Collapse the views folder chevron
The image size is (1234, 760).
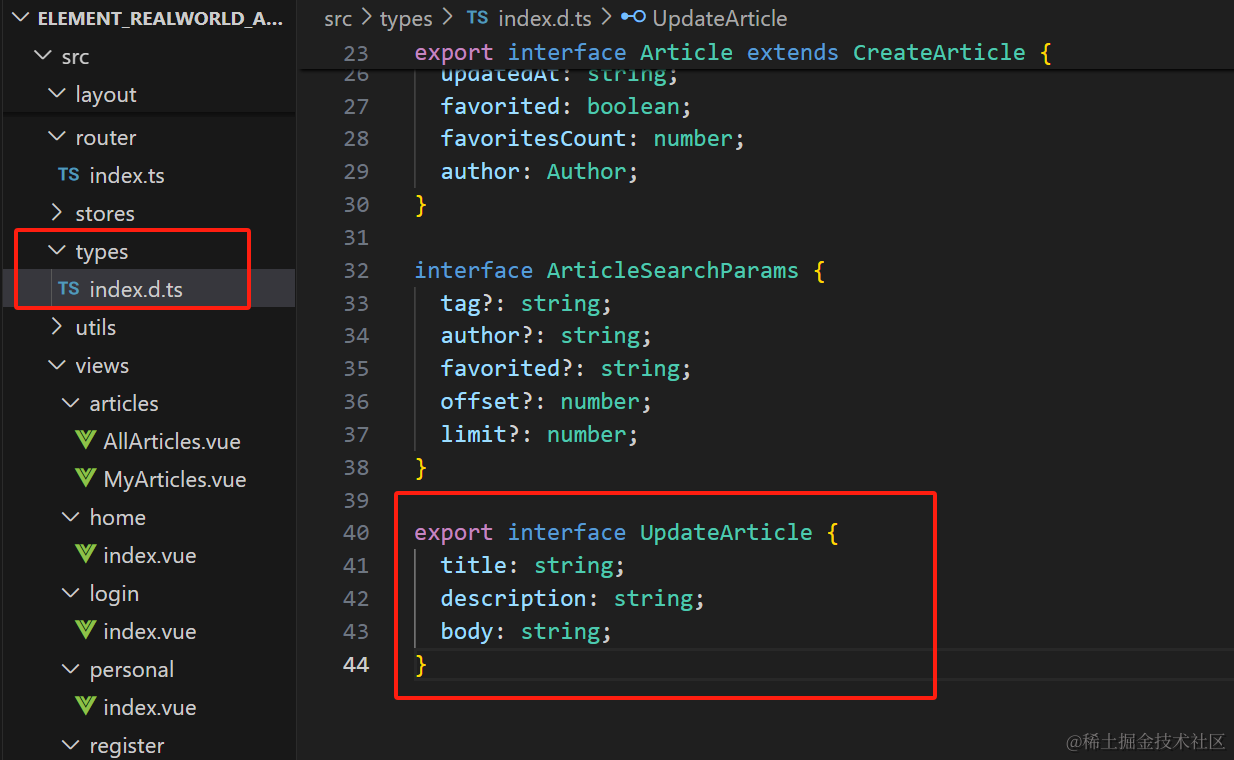point(57,365)
